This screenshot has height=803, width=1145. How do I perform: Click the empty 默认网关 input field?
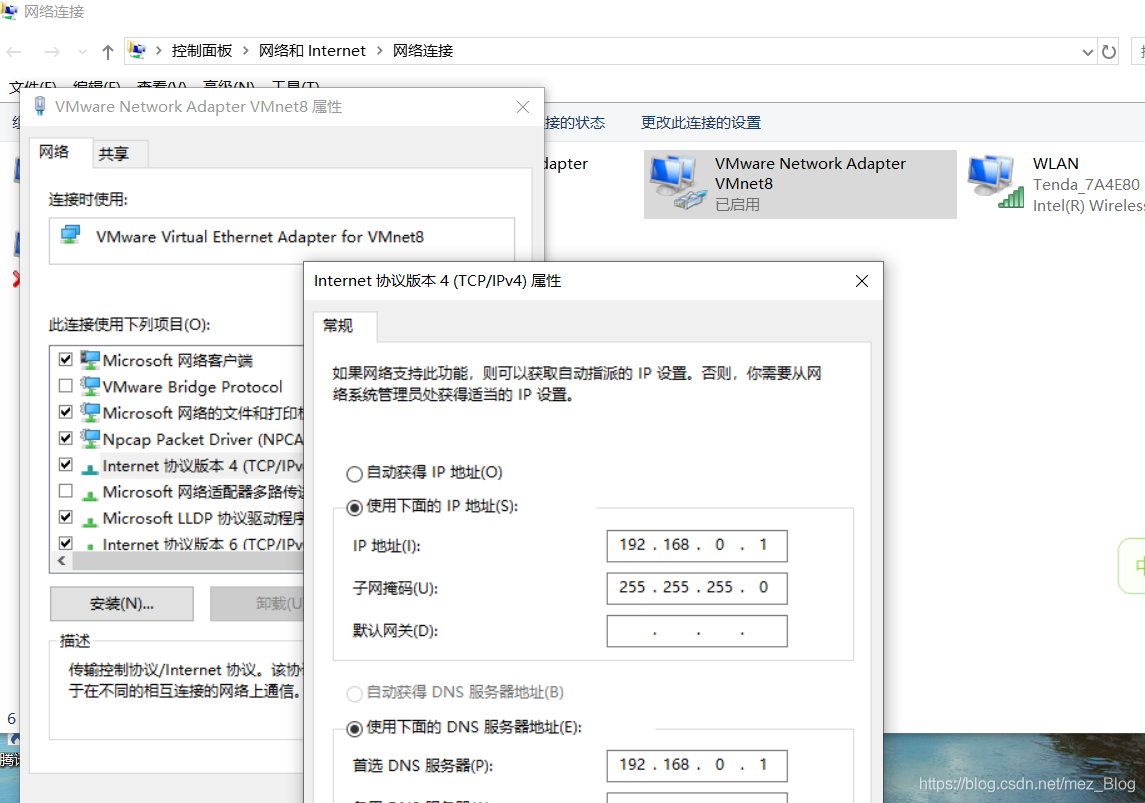tap(697, 631)
